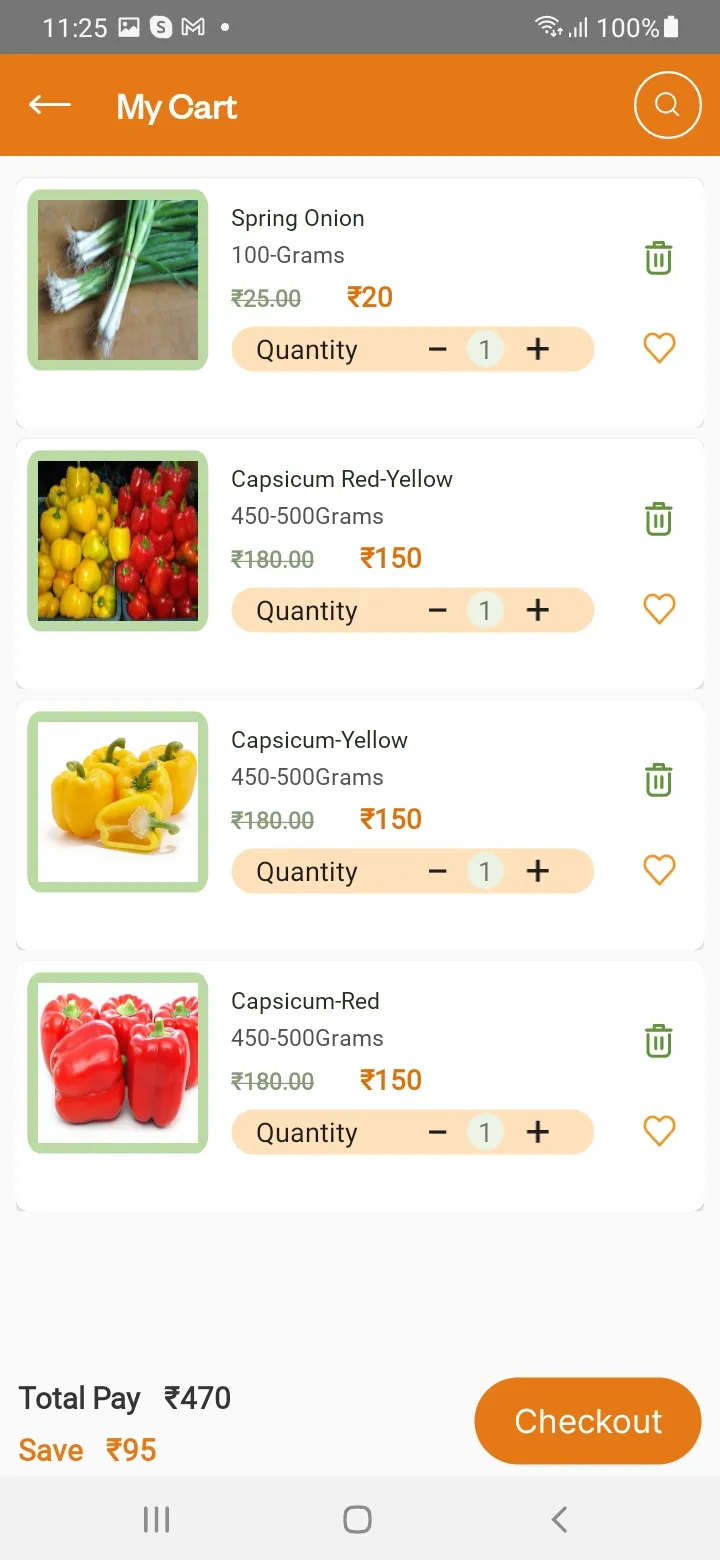Favorite Capsicum Red-Yellow with heart icon
This screenshot has height=1560, width=720.
click(659, 609)
